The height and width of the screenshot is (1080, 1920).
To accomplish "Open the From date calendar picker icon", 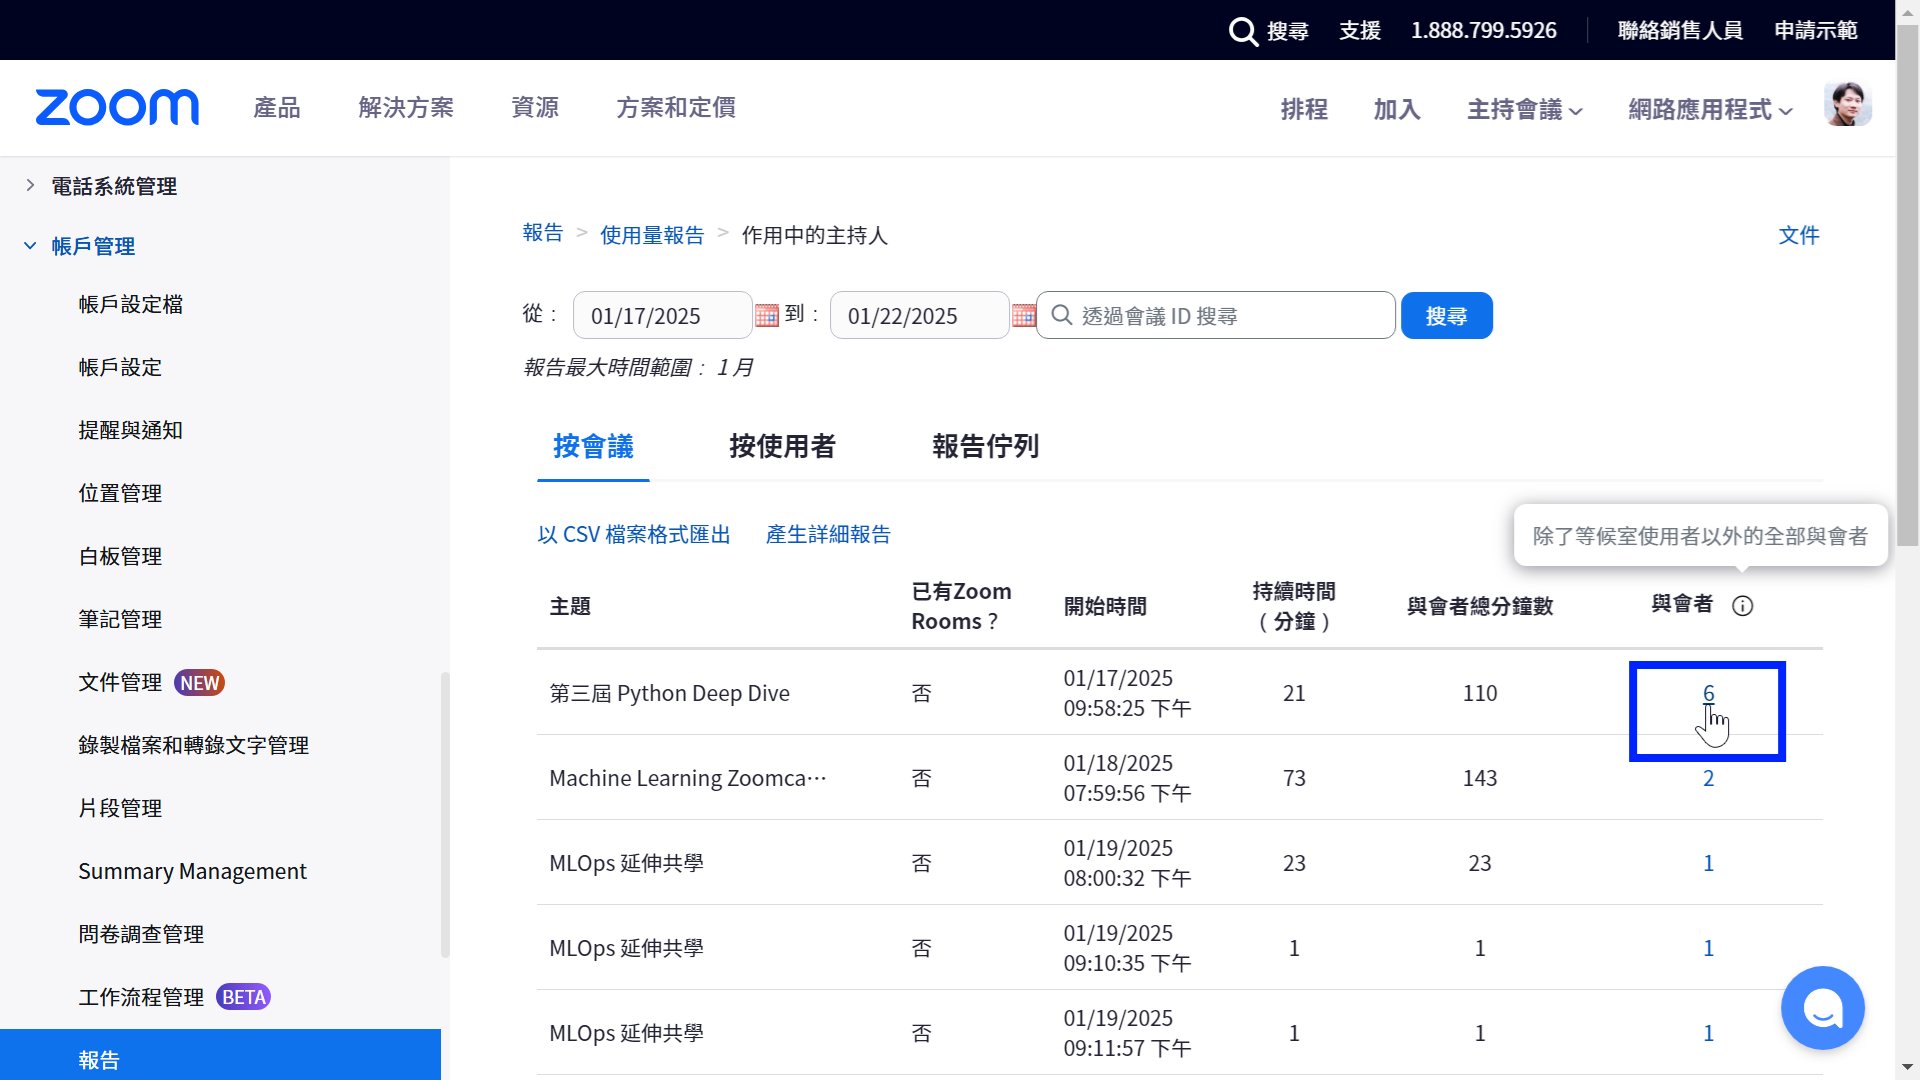I will 767,315.
